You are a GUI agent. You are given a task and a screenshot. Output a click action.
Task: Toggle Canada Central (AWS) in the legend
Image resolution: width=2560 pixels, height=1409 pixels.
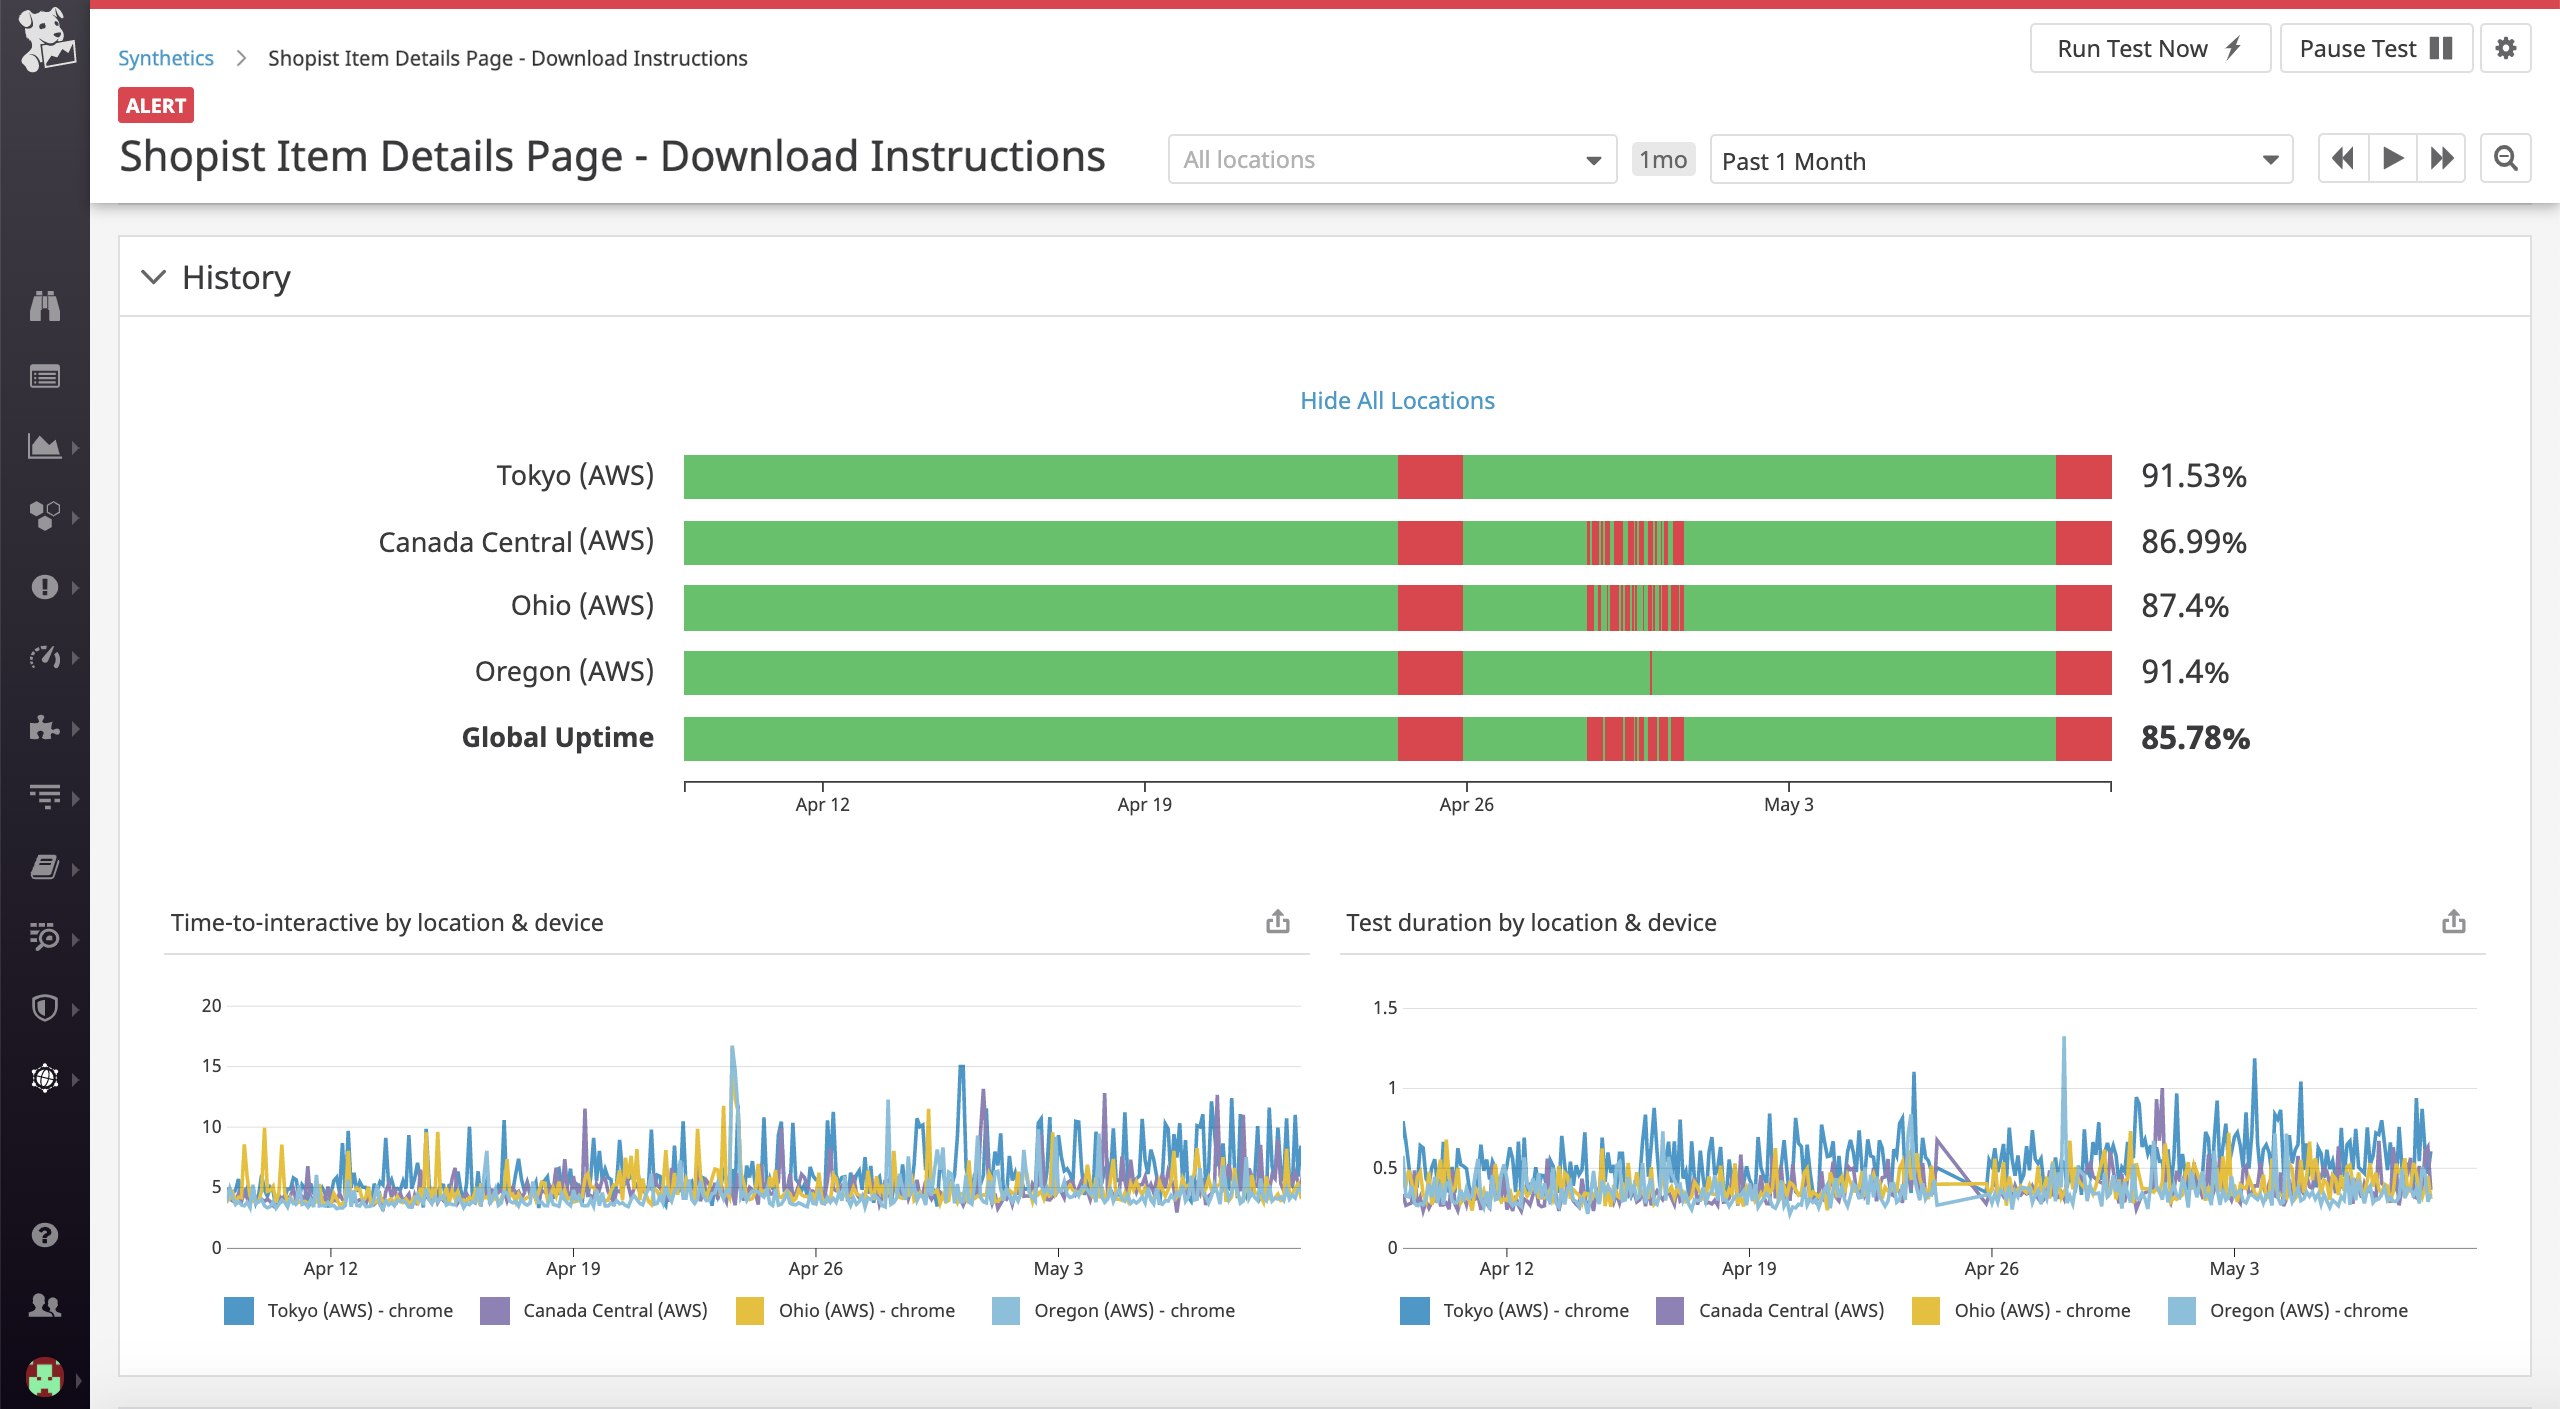click(x=614, y=1310)
